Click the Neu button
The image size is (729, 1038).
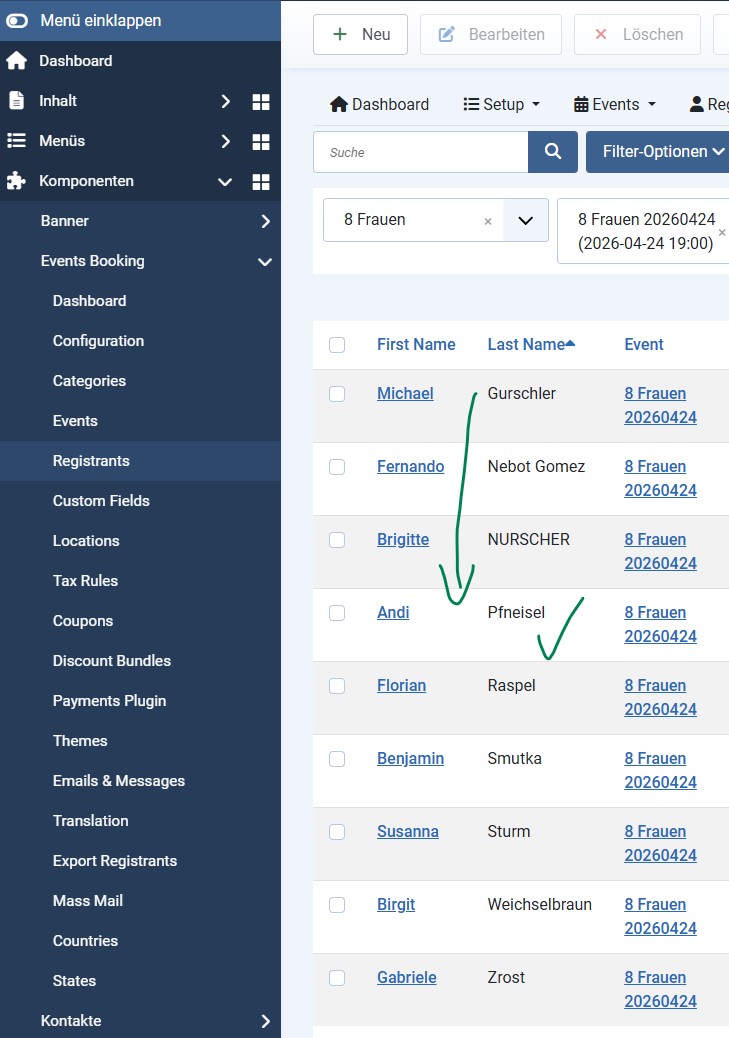click(360, 34)
